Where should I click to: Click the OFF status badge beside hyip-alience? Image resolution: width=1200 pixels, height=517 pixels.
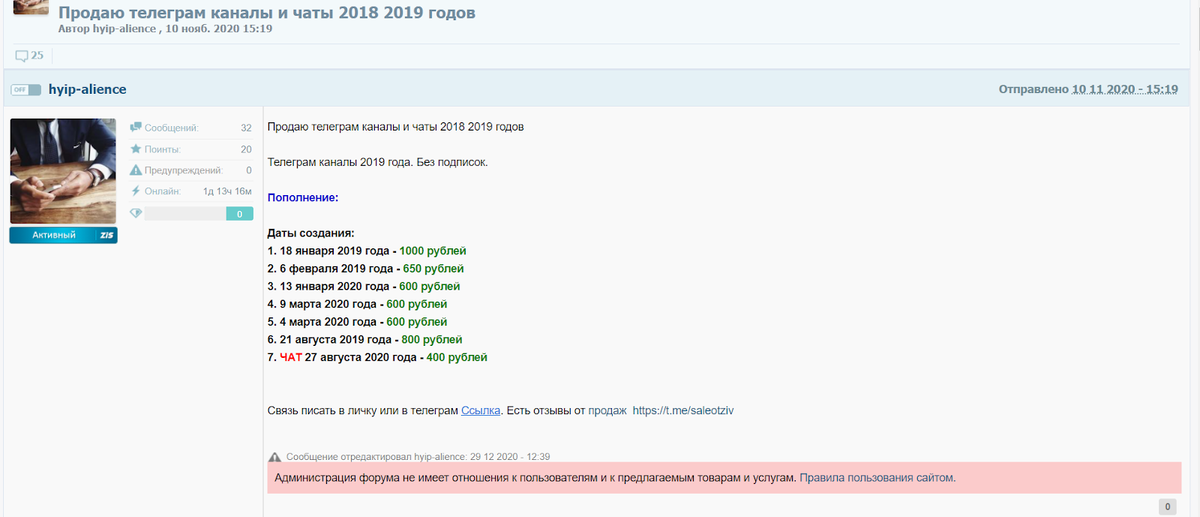(x=25, y=90)
